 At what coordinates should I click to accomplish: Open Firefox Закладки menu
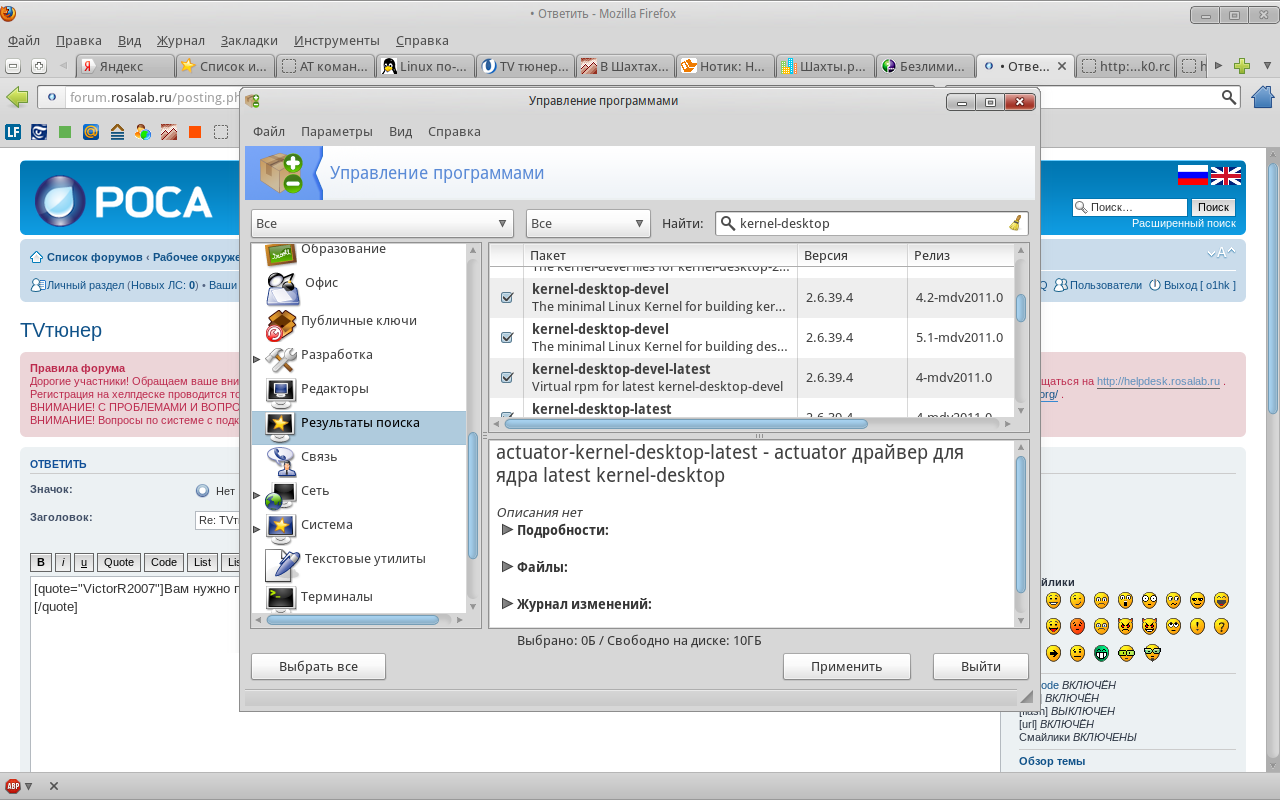(x=249, y=41)
